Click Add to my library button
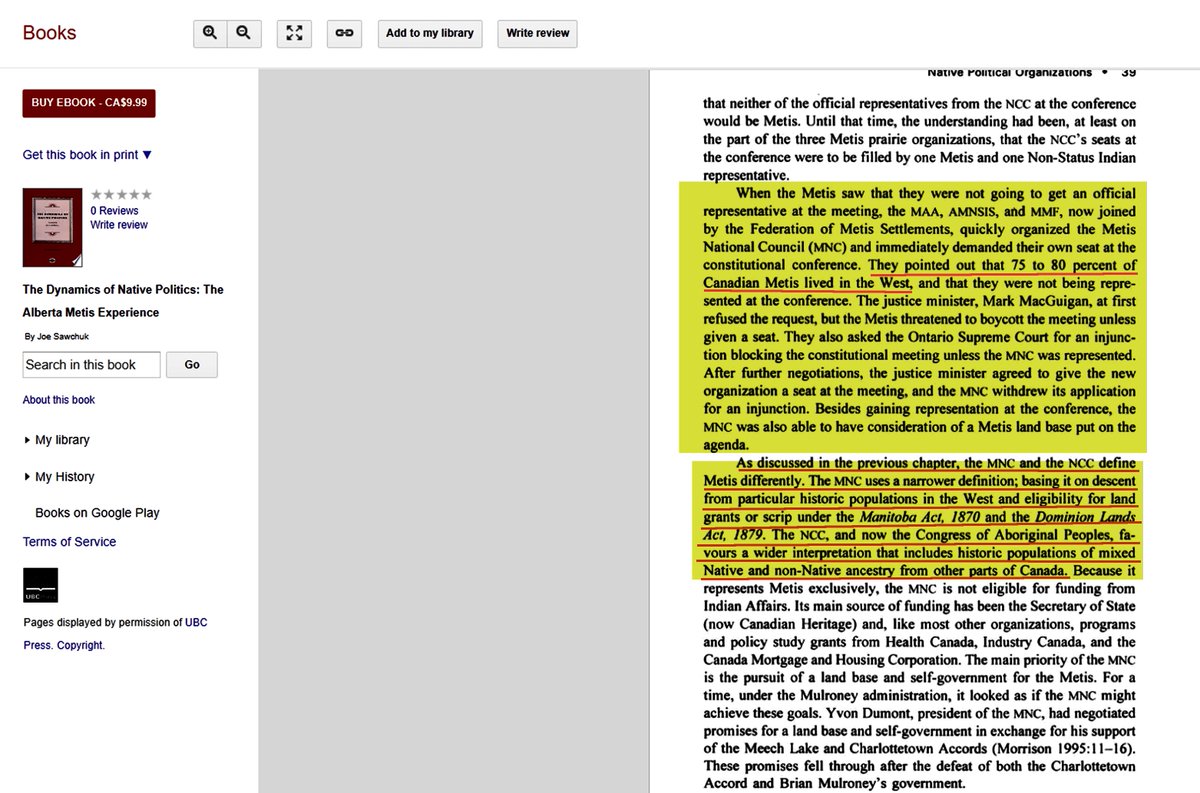1200x793 pixels. click(x=430, y=33)
